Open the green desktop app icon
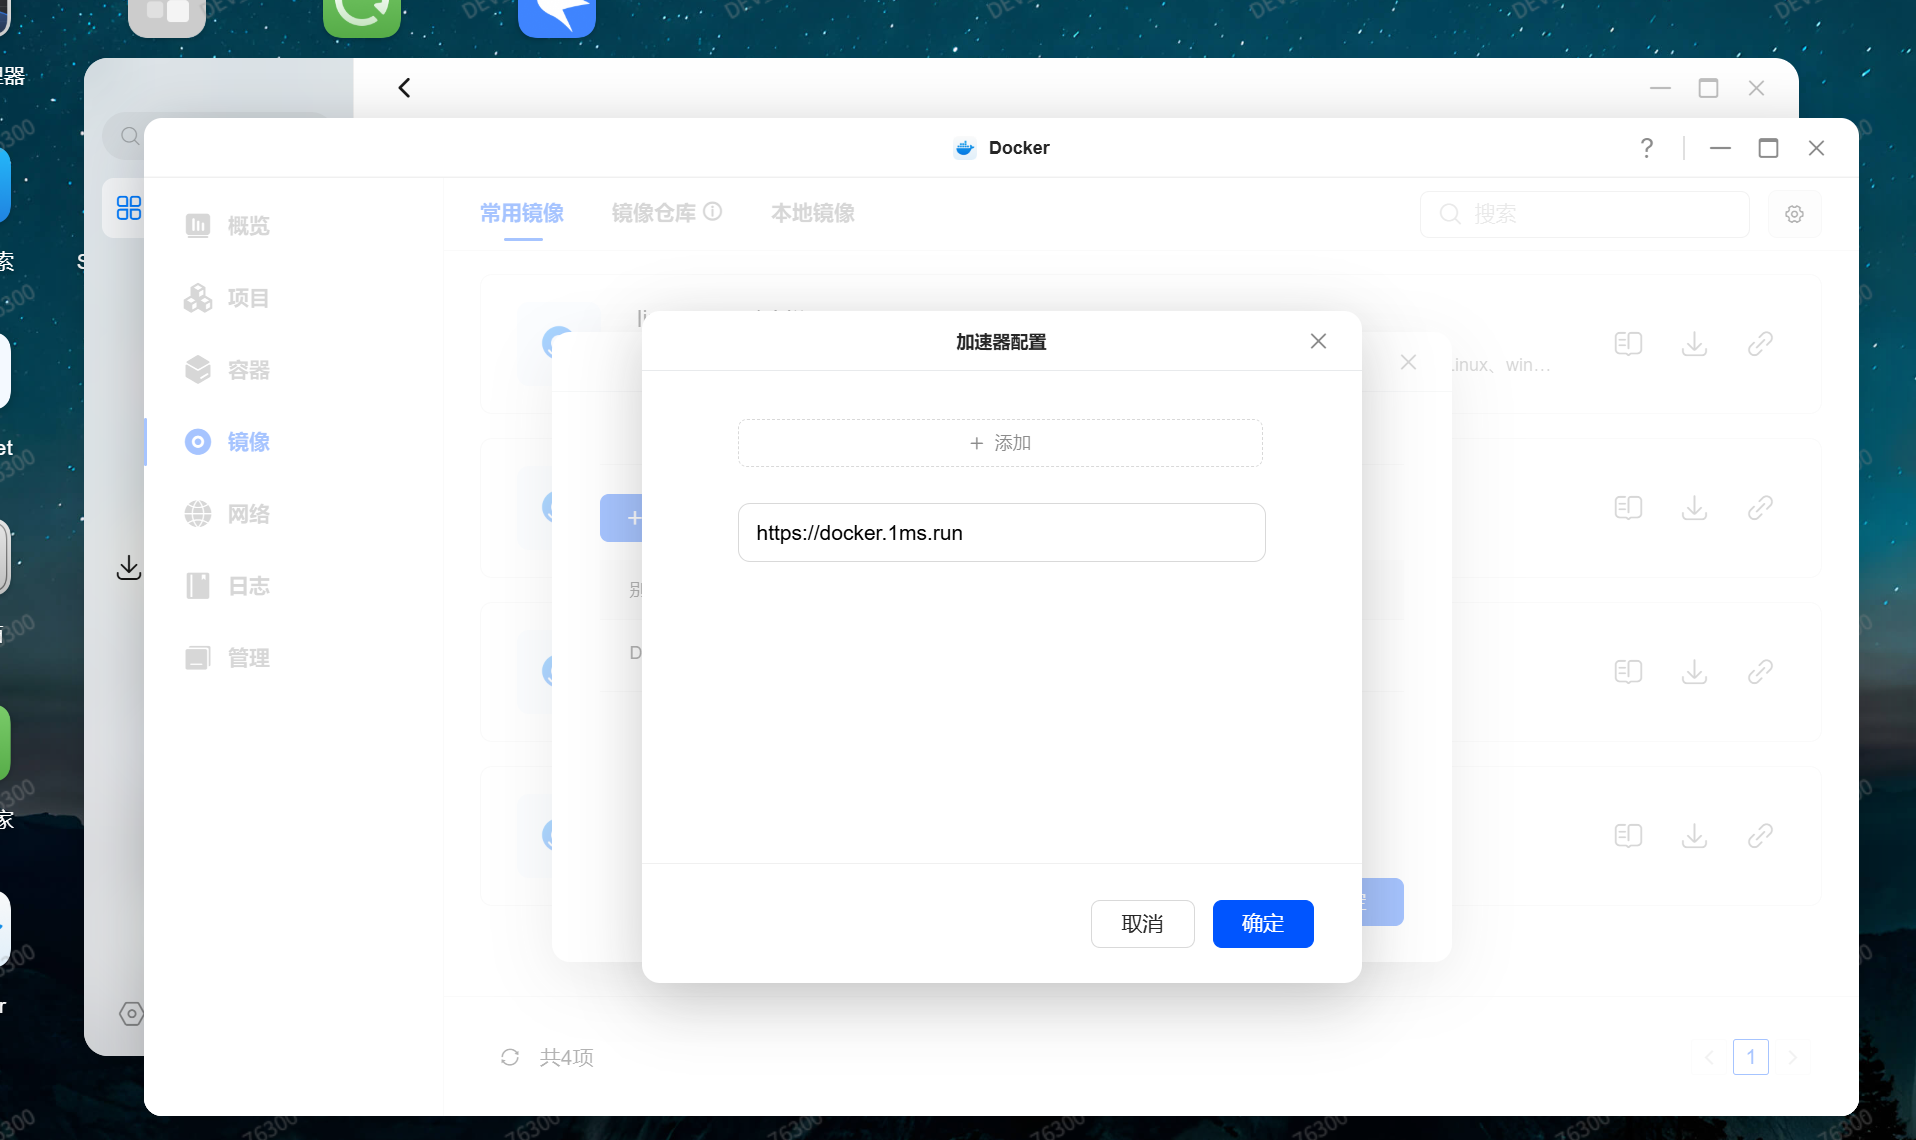The image size is (1916, 1140). coord(362,17)
